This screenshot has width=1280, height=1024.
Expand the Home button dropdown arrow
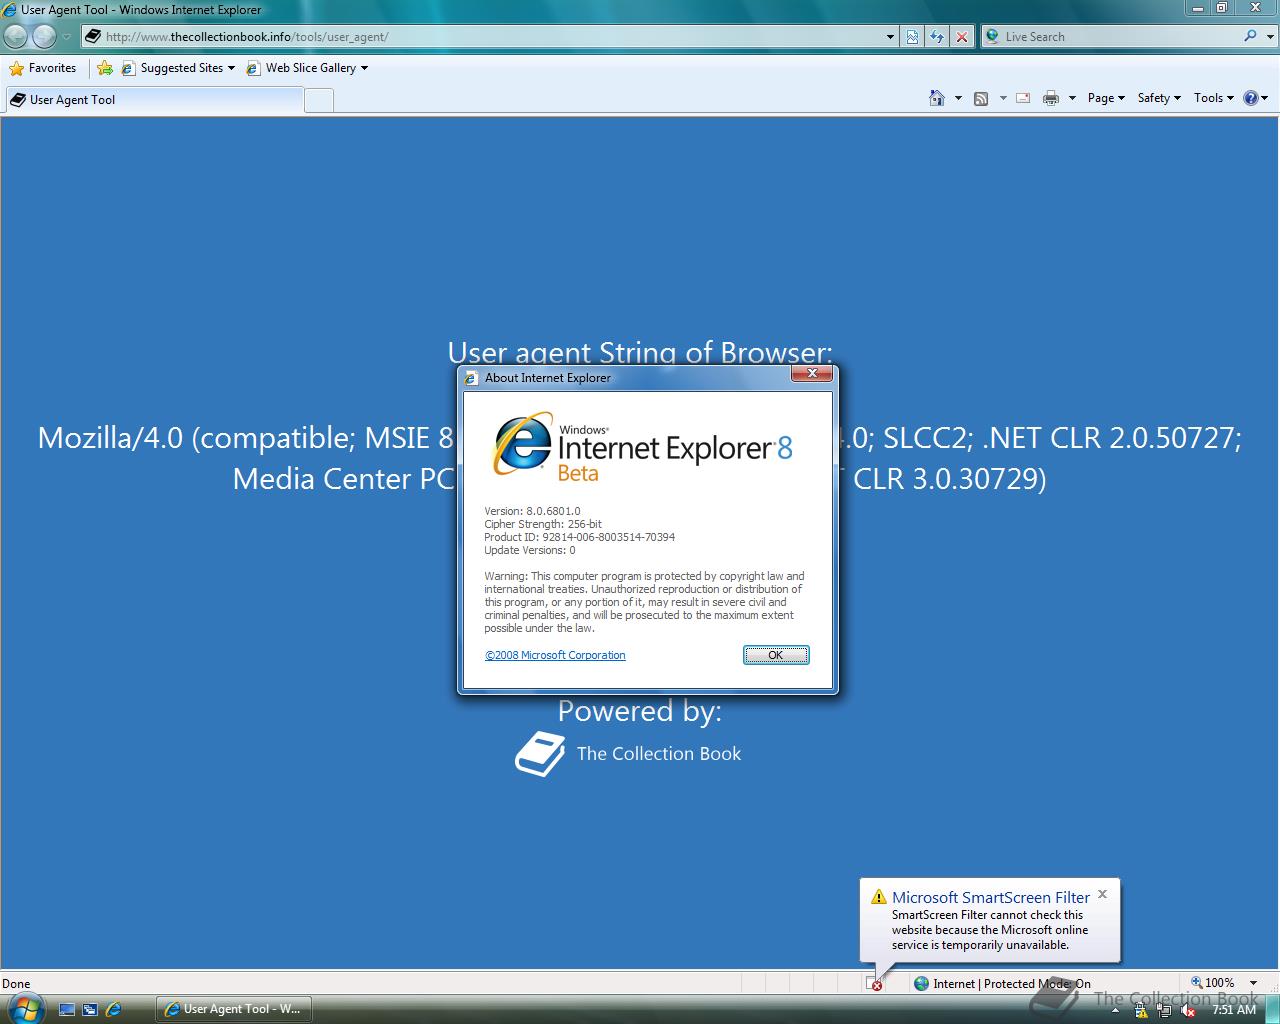point(958,98)
